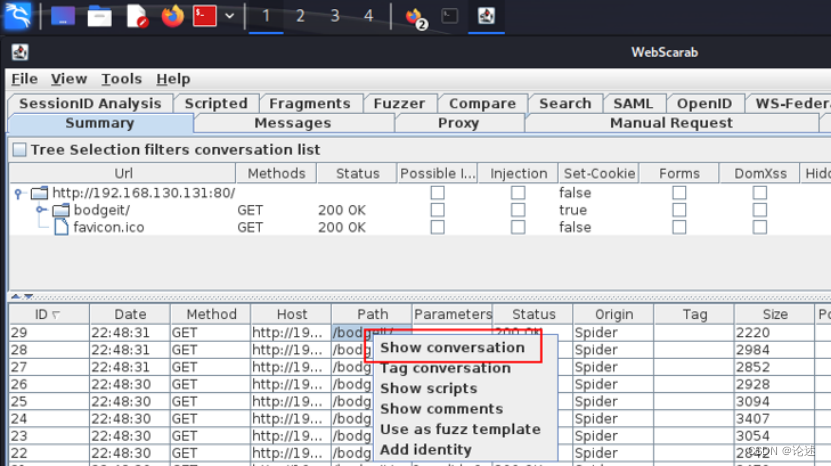831x466 pixels.
Task: Open the View menu
Action: 69,79
